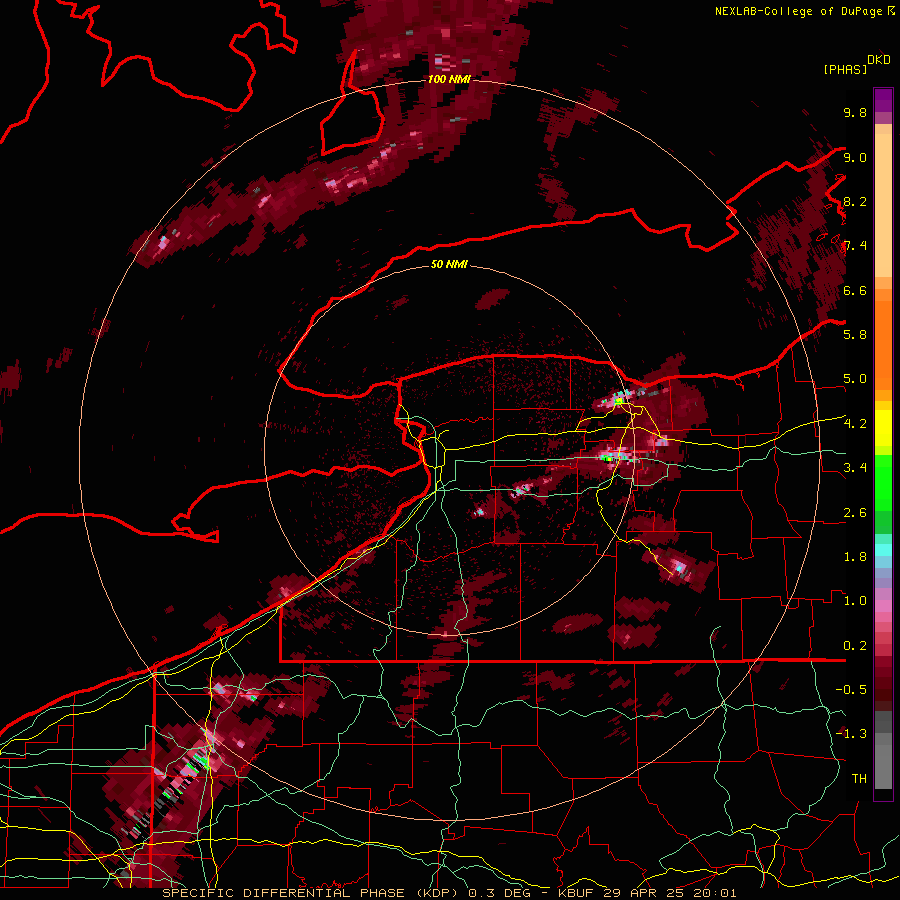Select the 0.2 value on the color scale

pyautogui.click(x=855, y=646)
